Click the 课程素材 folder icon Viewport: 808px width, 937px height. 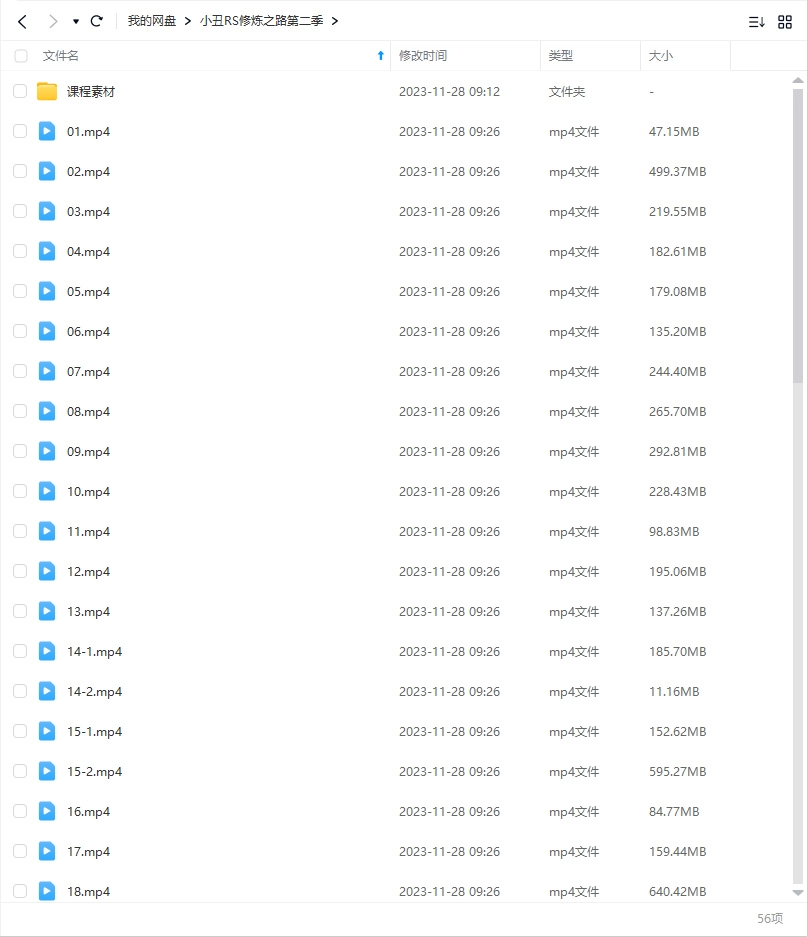click(x=47, y=92)
